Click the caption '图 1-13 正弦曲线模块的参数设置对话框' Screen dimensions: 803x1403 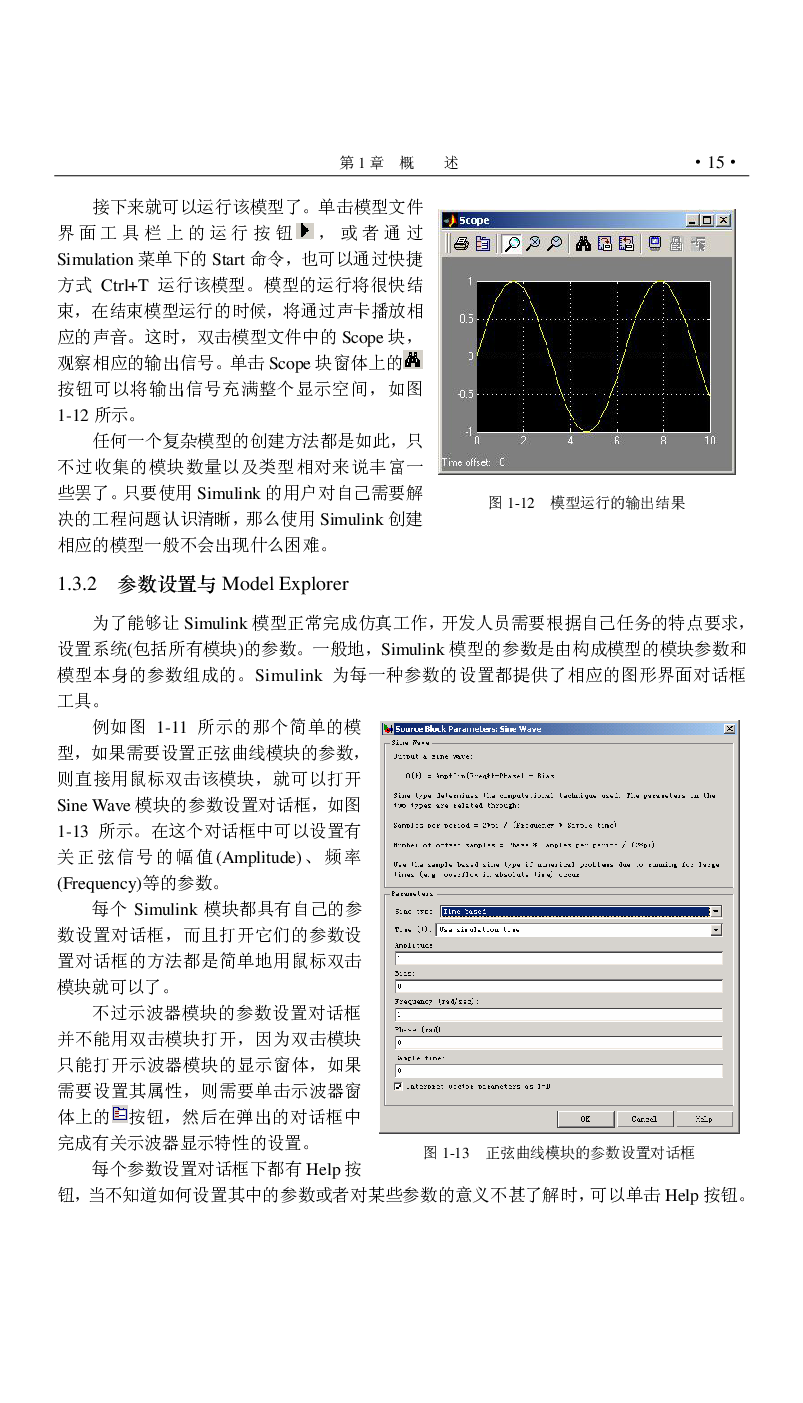[559, 1153]
